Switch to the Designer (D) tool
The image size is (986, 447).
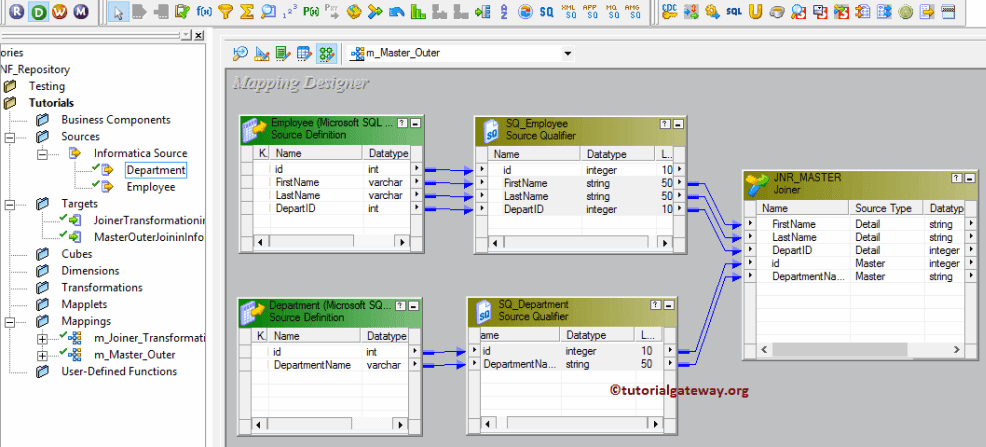point(39,11)
